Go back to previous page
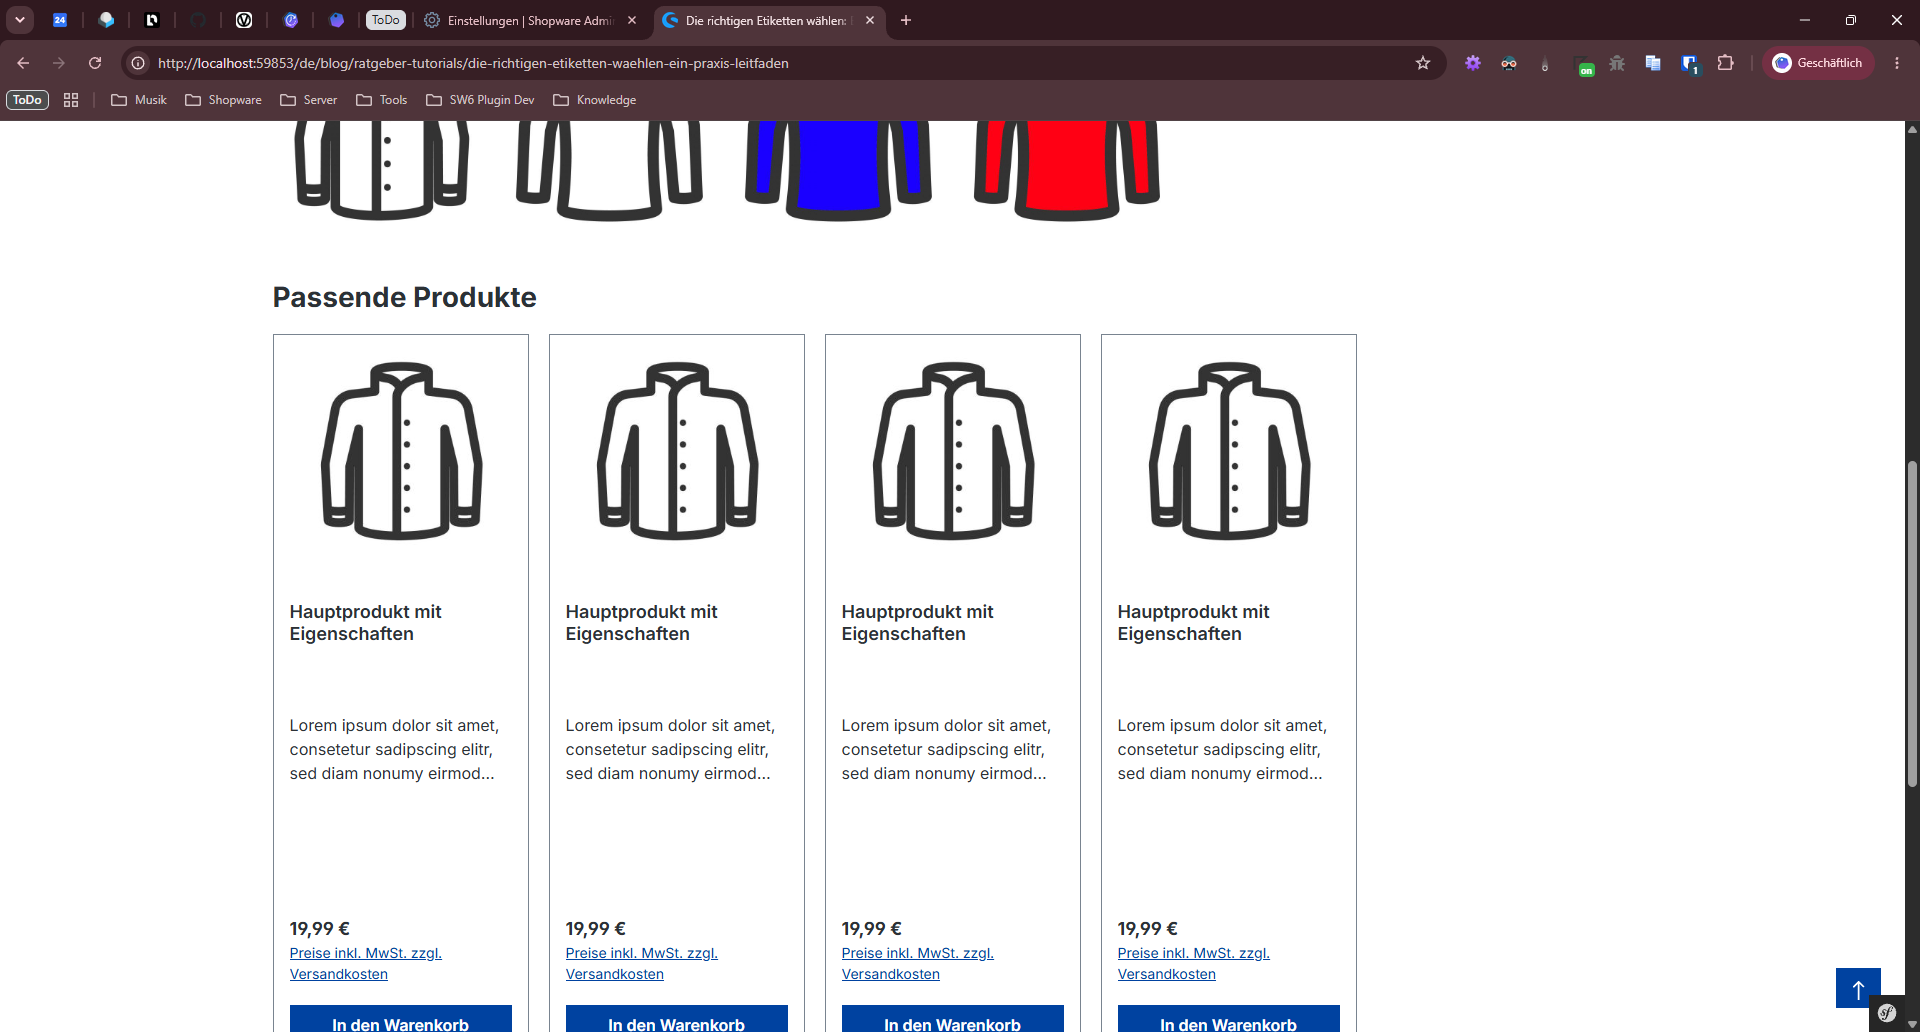Screen dimensions: 1920x1032 tap(23, 63)
